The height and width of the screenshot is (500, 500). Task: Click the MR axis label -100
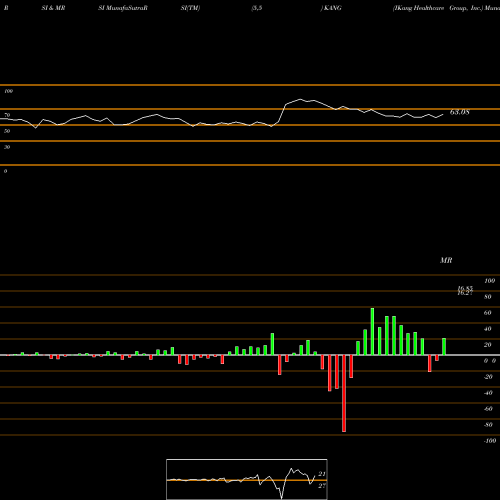pyautogui.click(x=490, y=441)
